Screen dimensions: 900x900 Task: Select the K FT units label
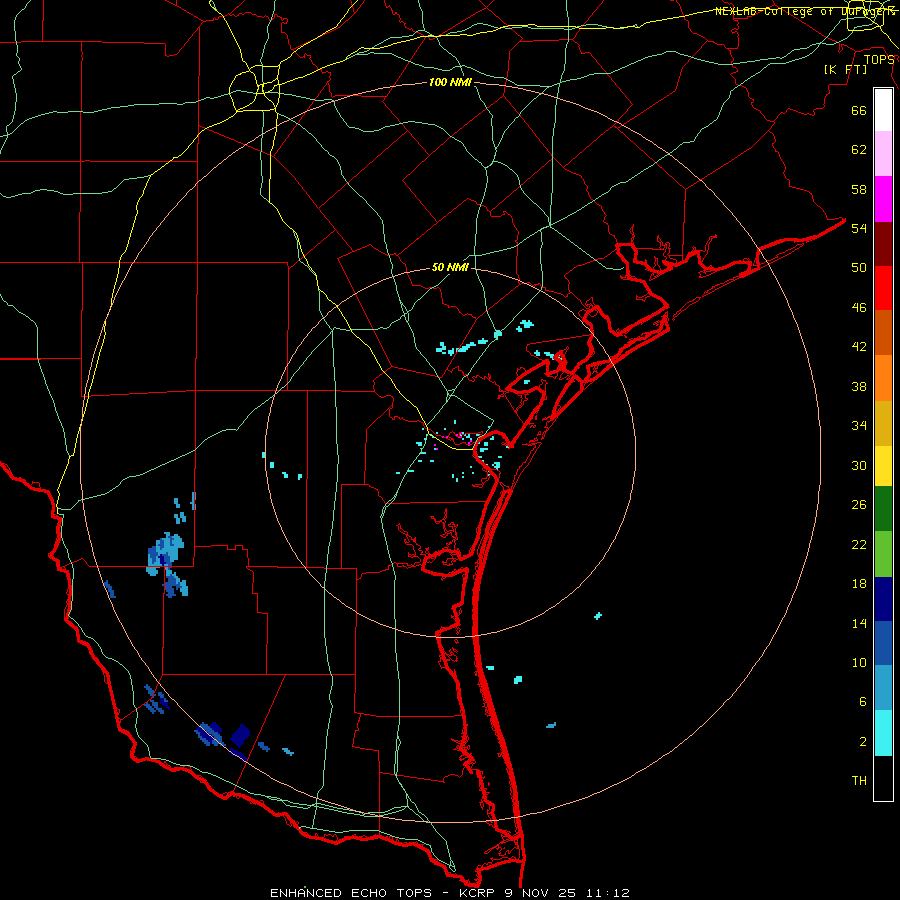(845, 70)
